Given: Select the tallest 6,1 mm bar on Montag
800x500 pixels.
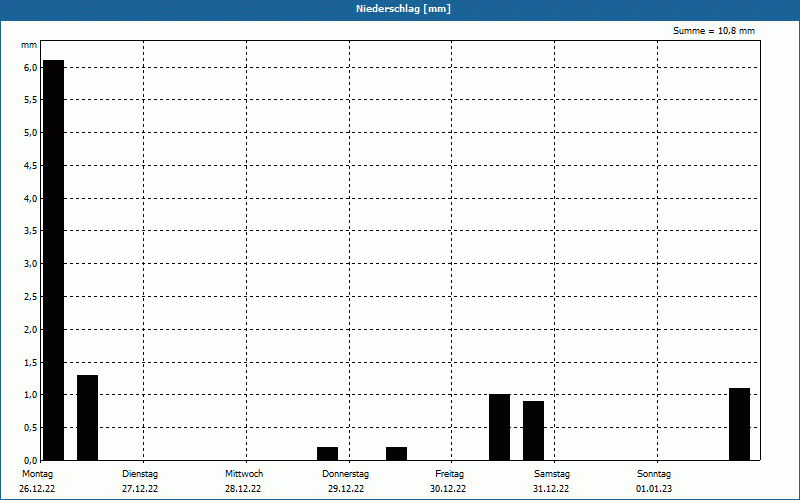Looking at the screenshot, I should 54,260.
